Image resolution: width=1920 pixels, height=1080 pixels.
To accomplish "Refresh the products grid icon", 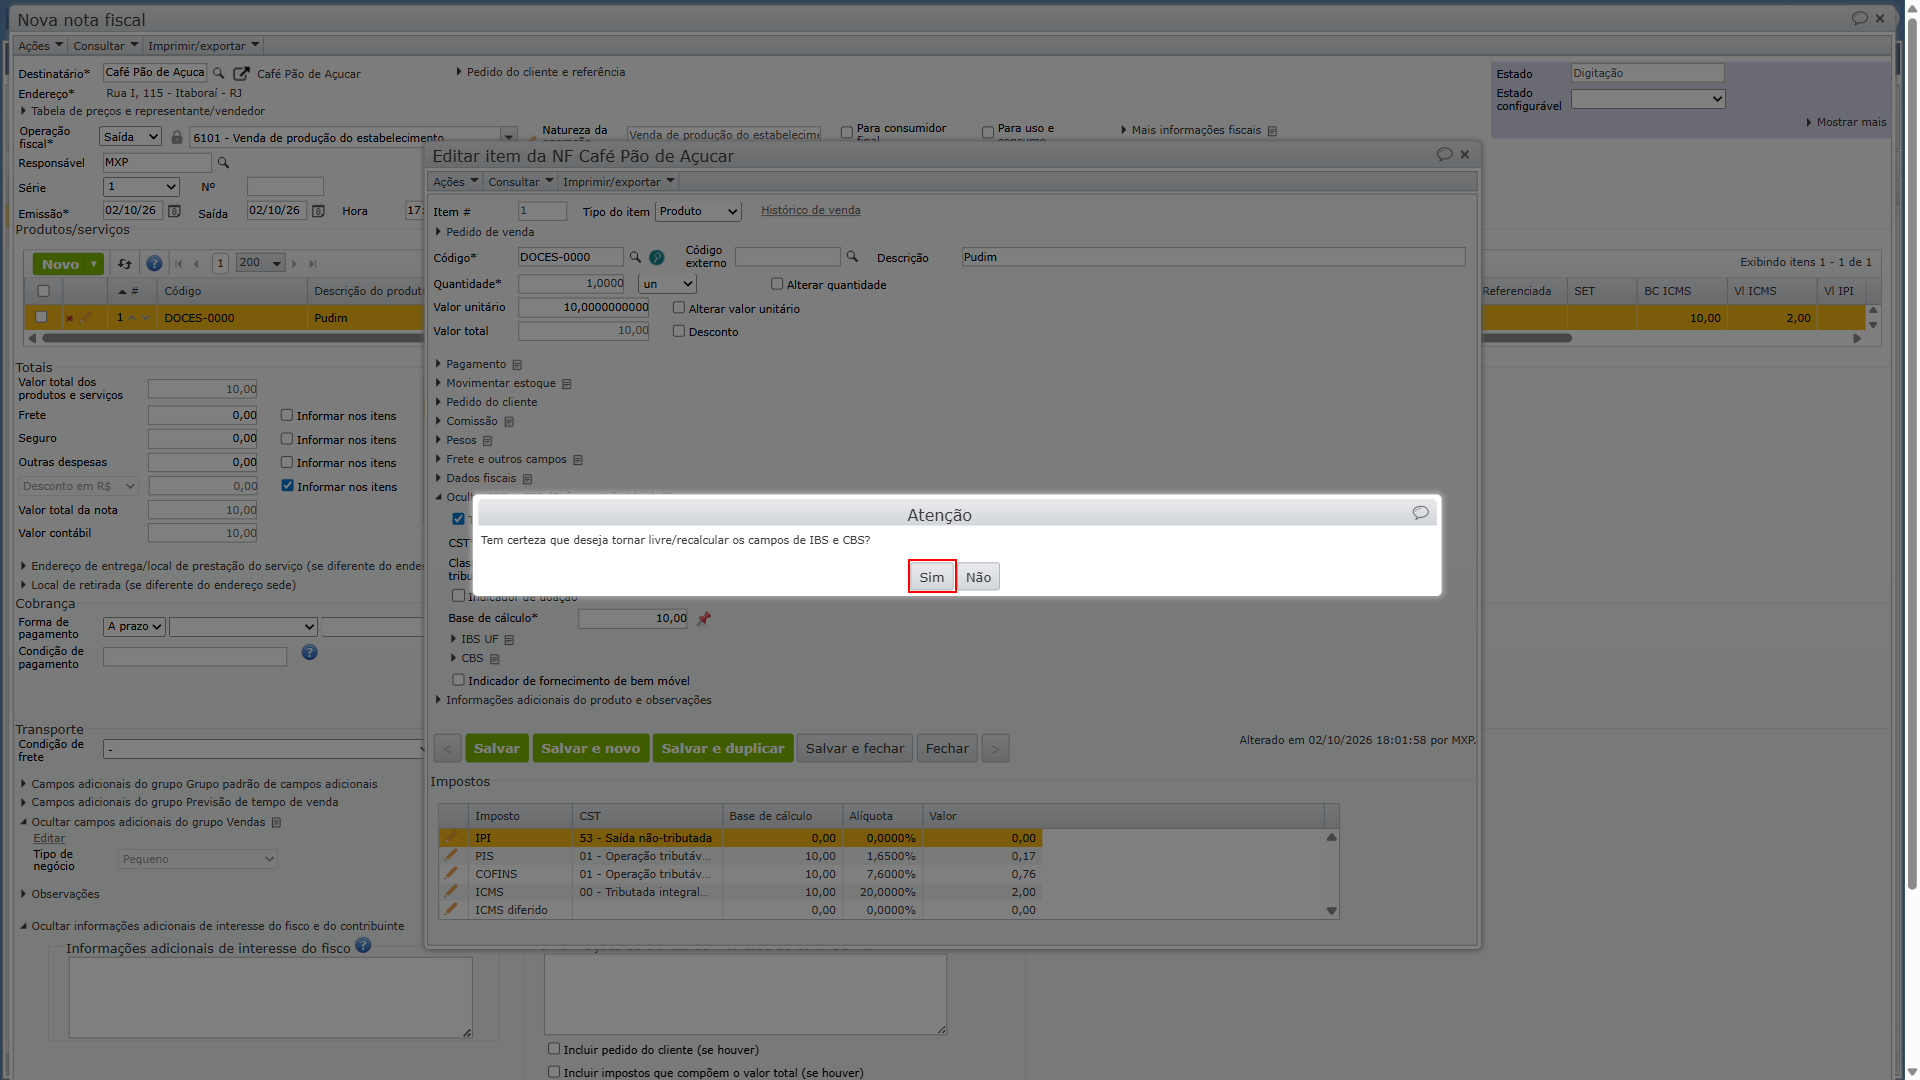I will [124, 264].
